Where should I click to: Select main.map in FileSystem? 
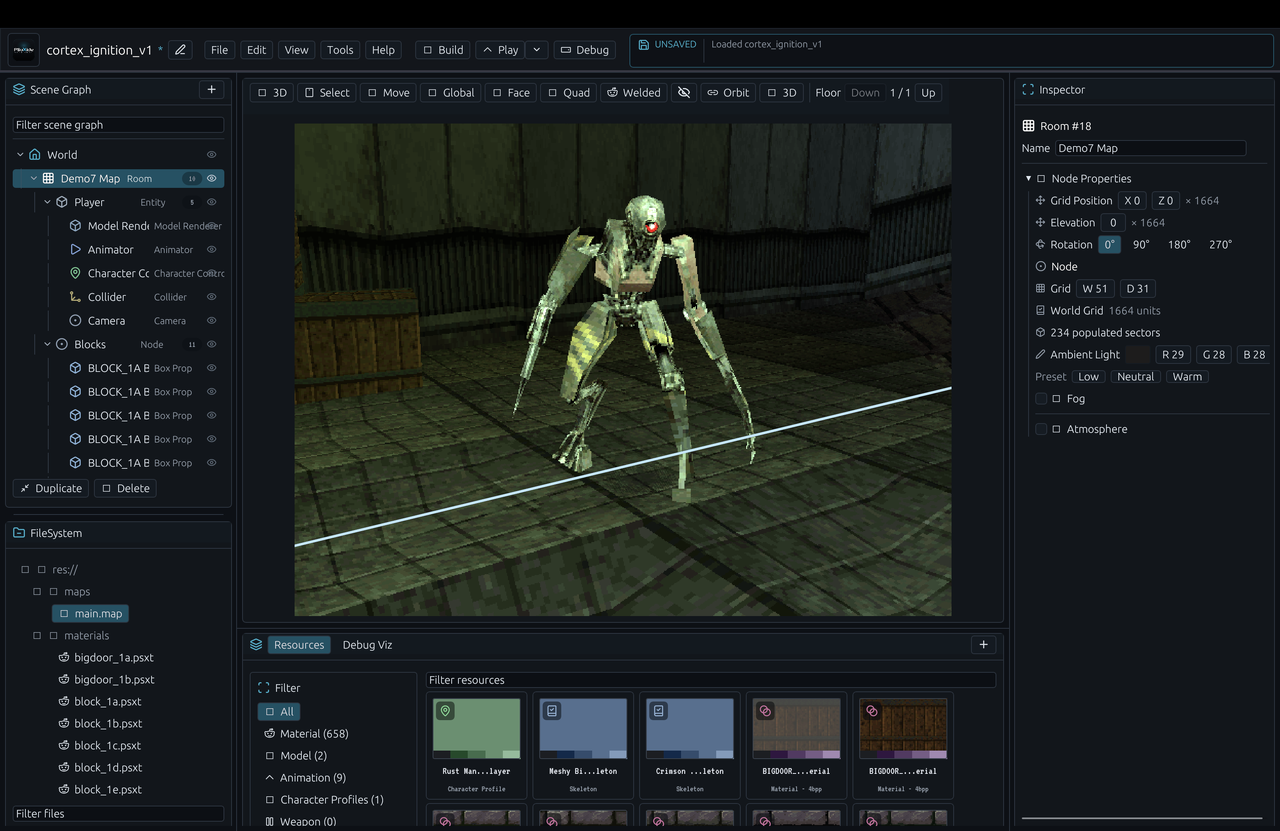click(90, 613)
